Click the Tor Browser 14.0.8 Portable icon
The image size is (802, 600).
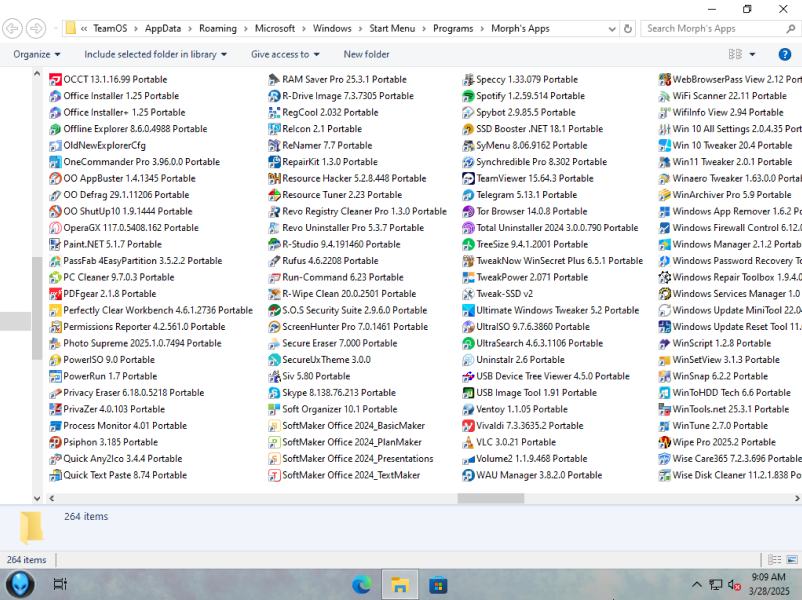(468, 211)
